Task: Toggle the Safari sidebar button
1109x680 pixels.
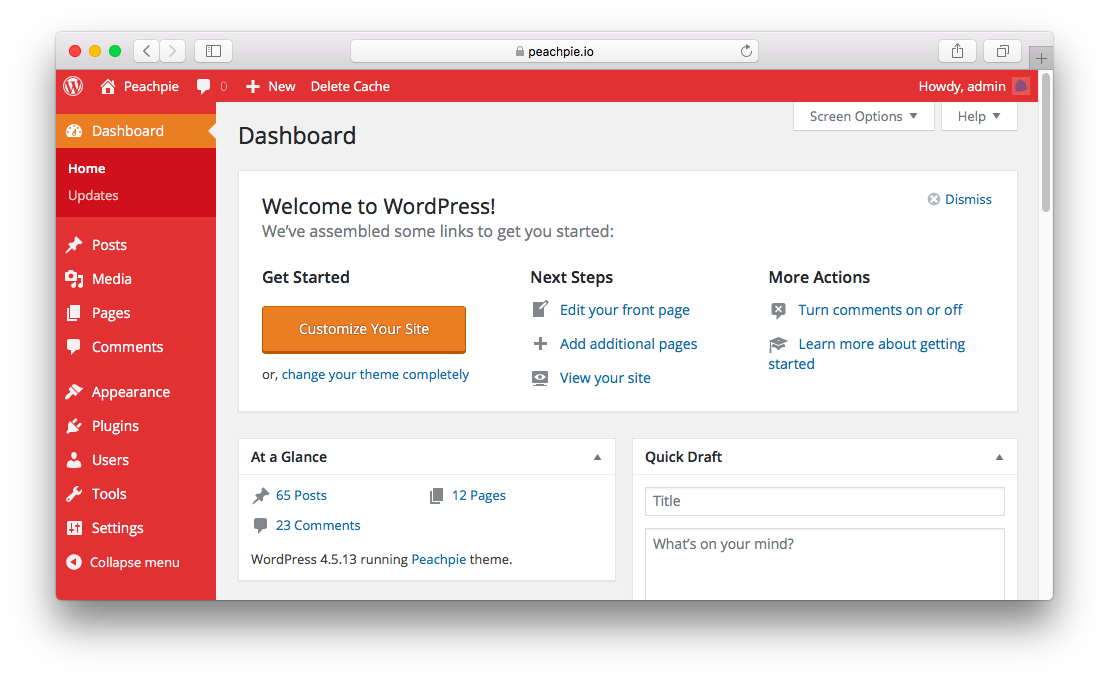Action: click(x=214, y=51)
